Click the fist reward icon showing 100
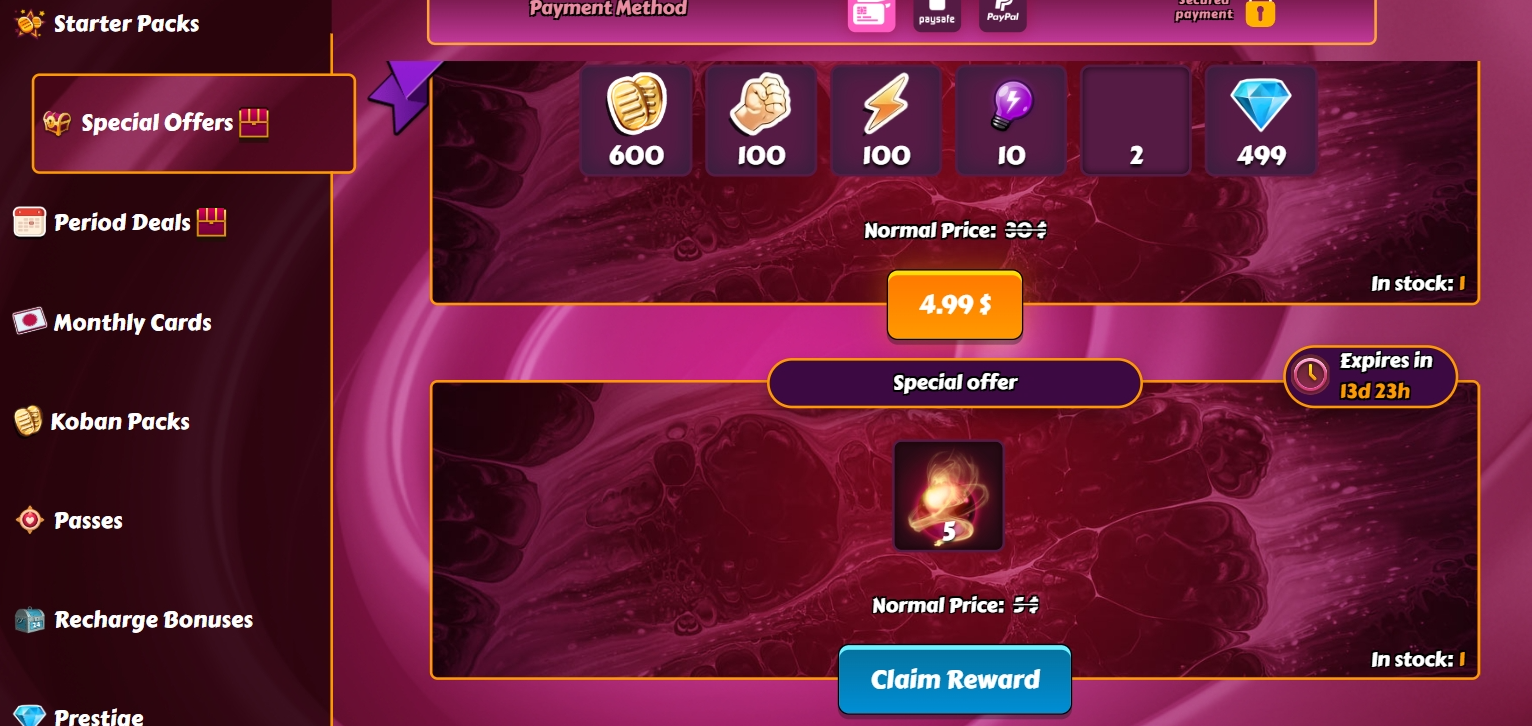Screen dimensions: 1532x726 pos(761,121)
